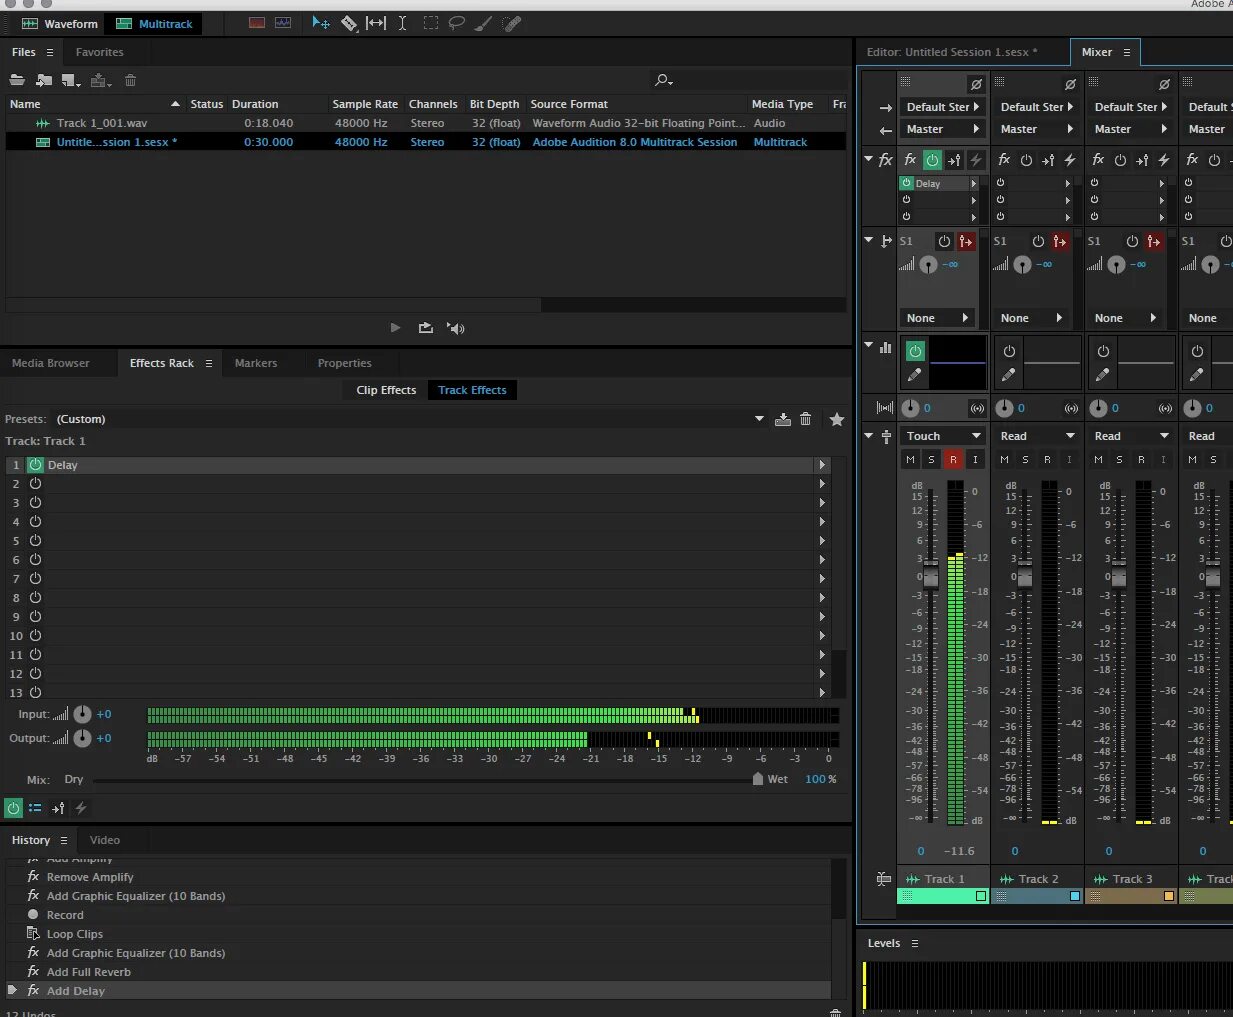Screen dimensions: 1233x1017
Task: Click New File icon in Files panel
Action: click(x=71, y=80)
